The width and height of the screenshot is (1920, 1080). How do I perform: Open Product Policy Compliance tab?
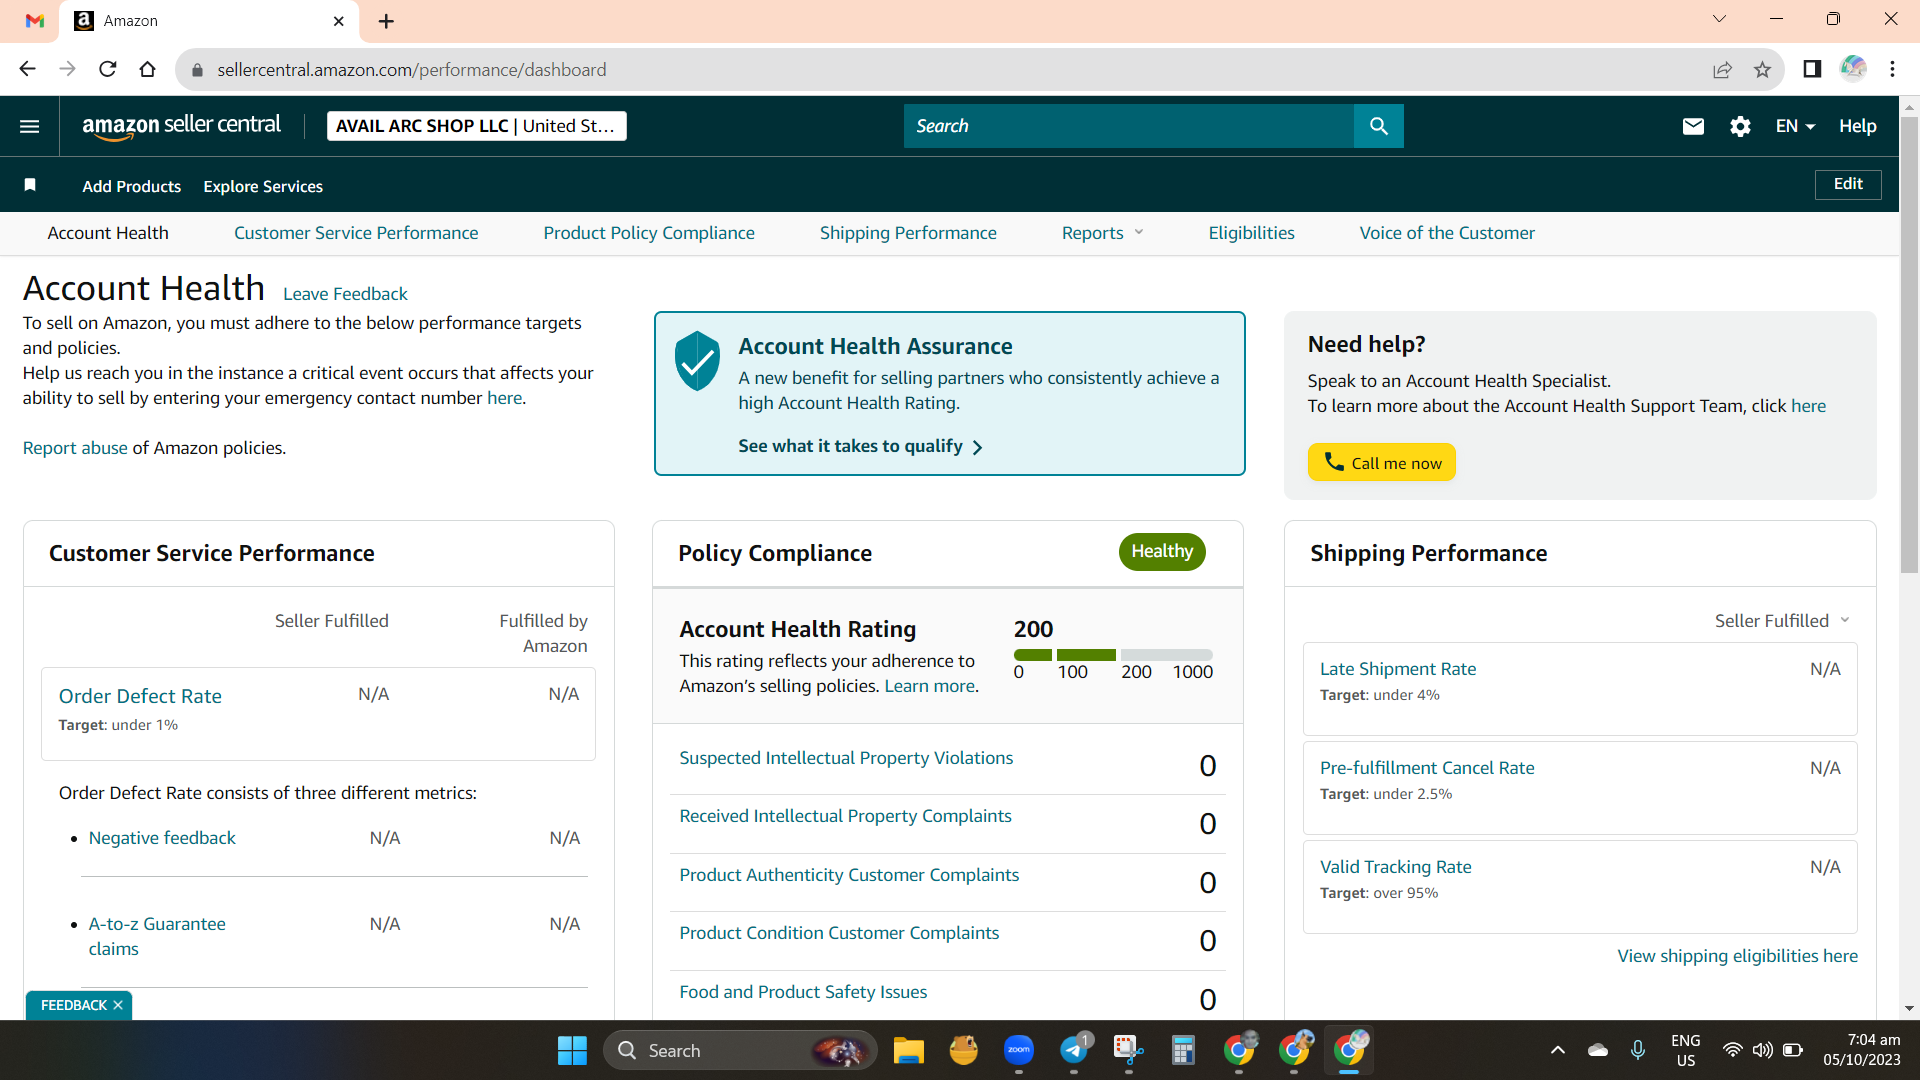649,233
